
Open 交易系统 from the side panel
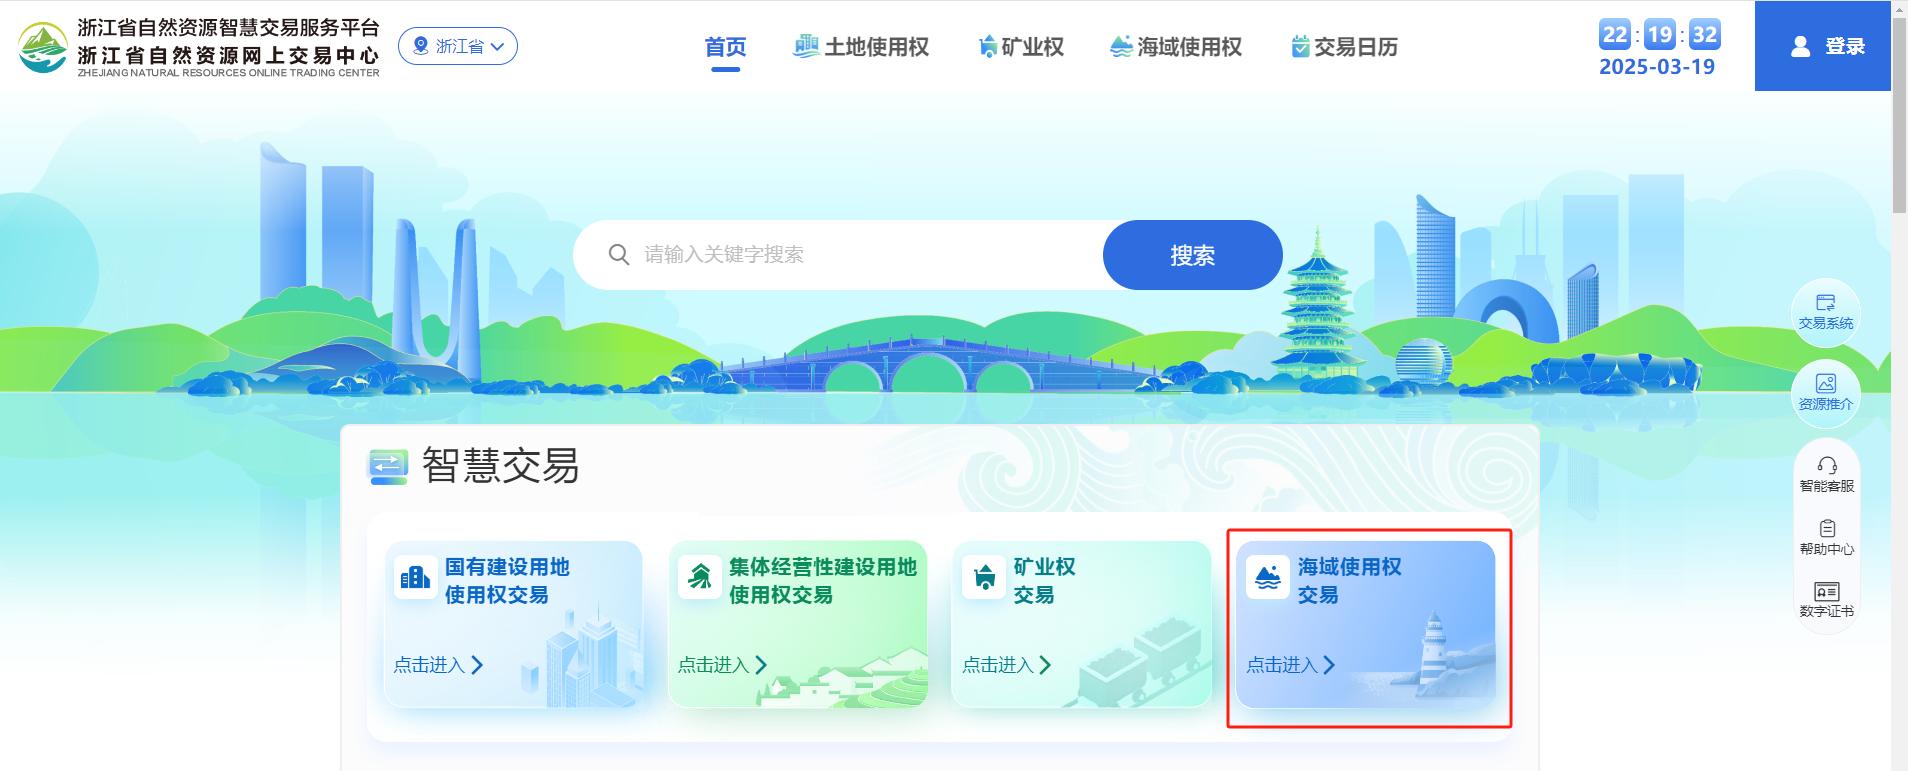point(1826,312)
